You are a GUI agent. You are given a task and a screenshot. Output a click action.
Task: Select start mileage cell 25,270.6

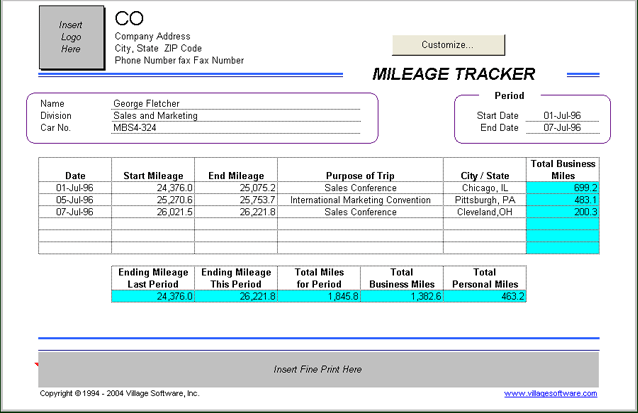[153, 200]
